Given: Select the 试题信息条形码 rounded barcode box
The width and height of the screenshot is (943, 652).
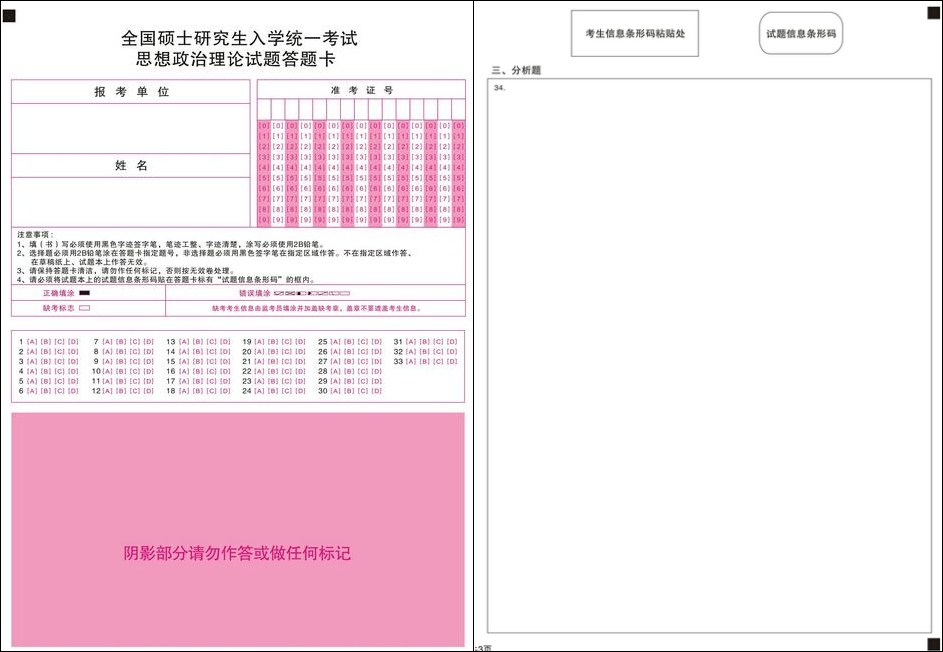Looking at the screenshot, I should pos(801,34).
